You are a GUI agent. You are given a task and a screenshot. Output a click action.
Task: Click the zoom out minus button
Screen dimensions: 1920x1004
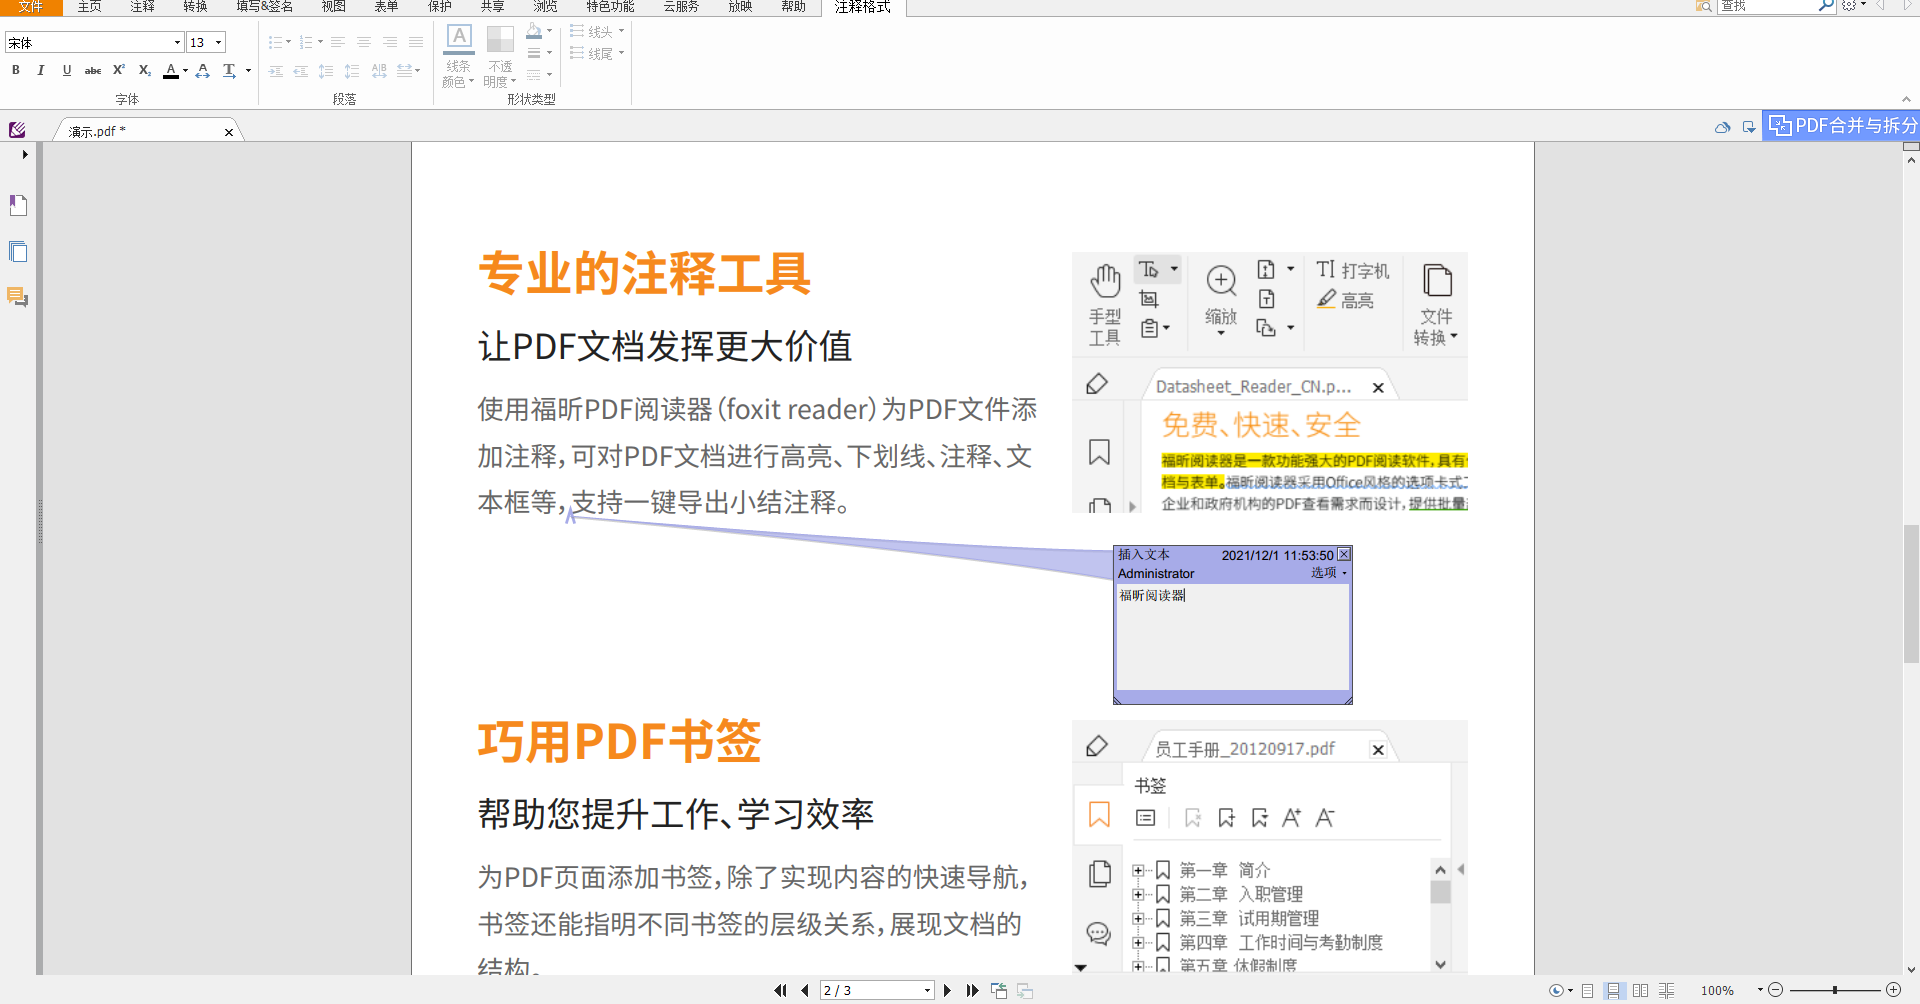click(1776, 990)
